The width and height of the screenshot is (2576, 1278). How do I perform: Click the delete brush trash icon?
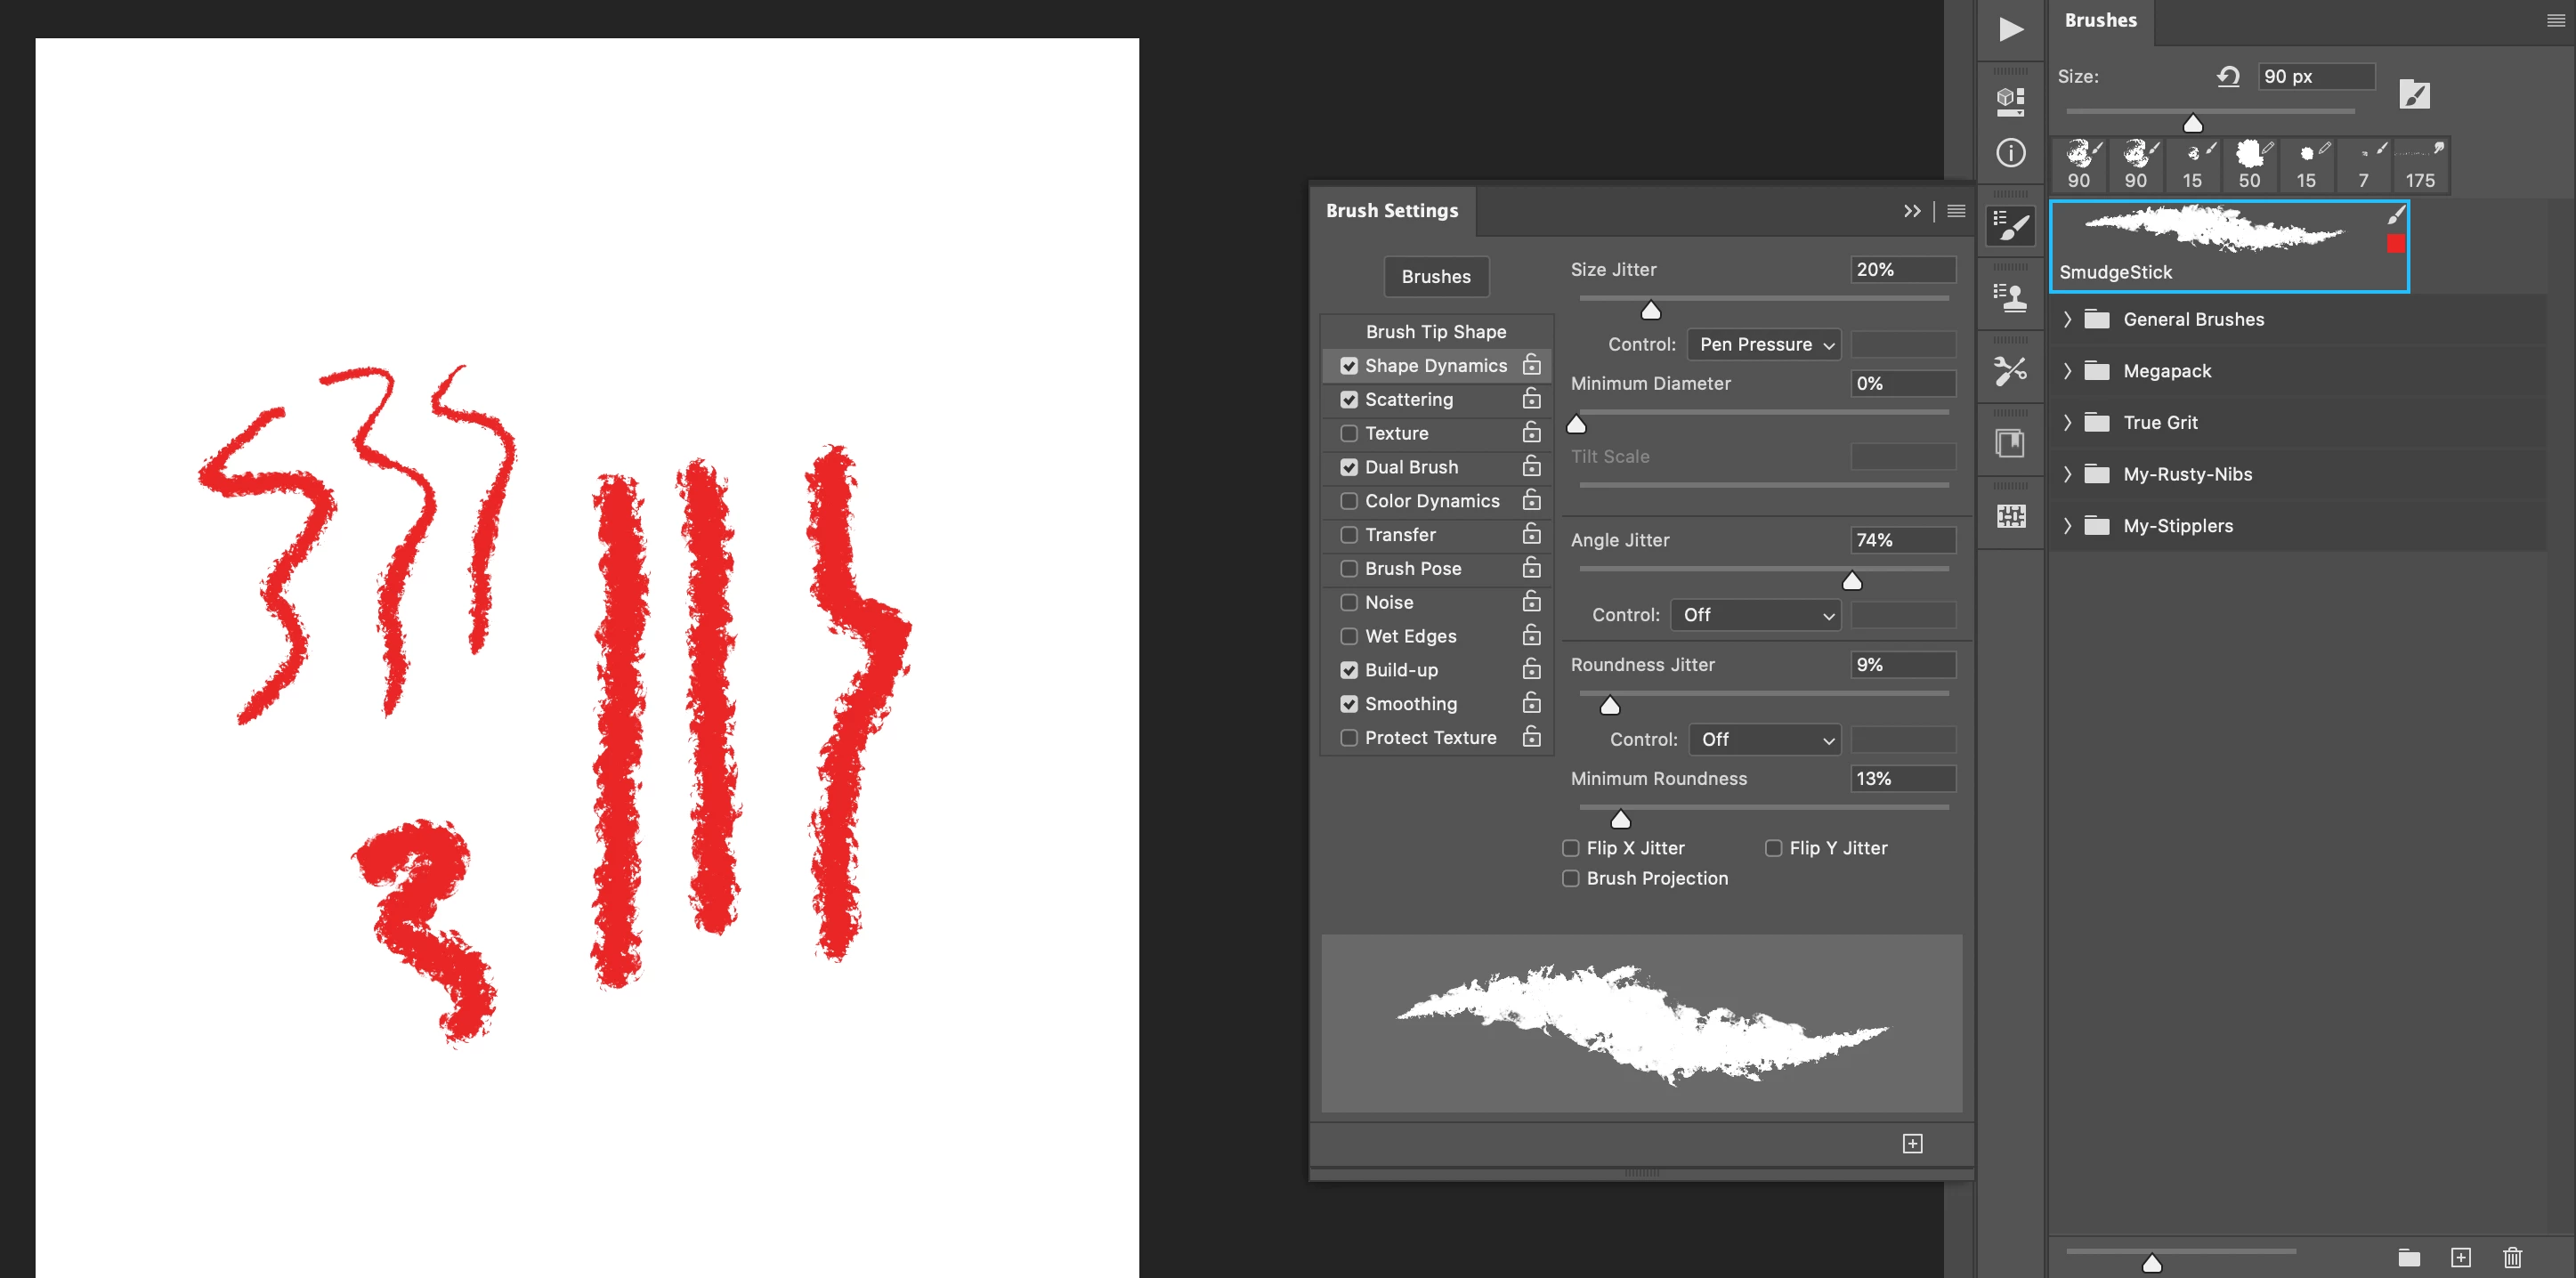pos(2511,1257)
